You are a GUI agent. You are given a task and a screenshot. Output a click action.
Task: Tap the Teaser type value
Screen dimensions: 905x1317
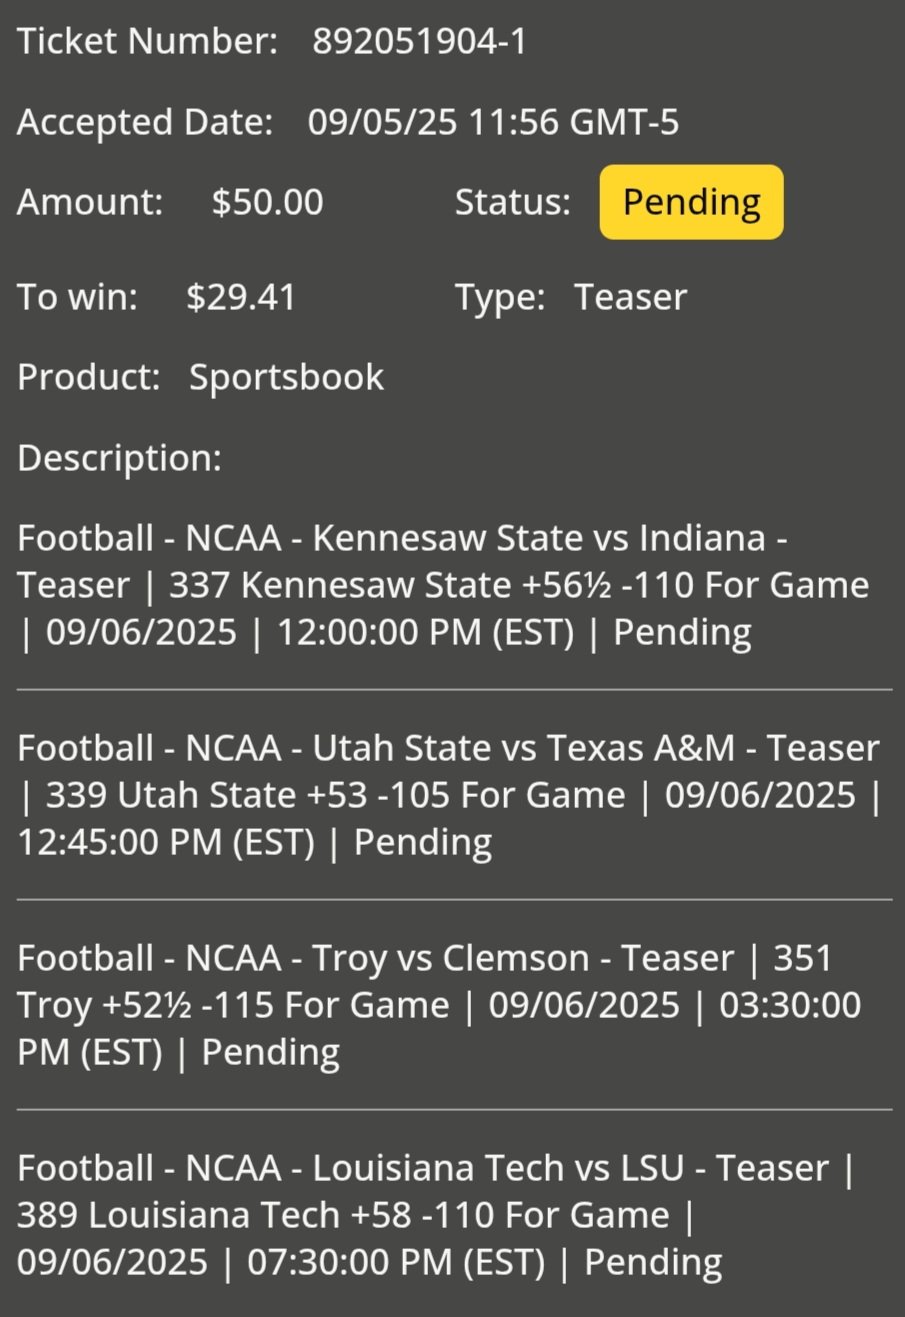tap(630, 297)
